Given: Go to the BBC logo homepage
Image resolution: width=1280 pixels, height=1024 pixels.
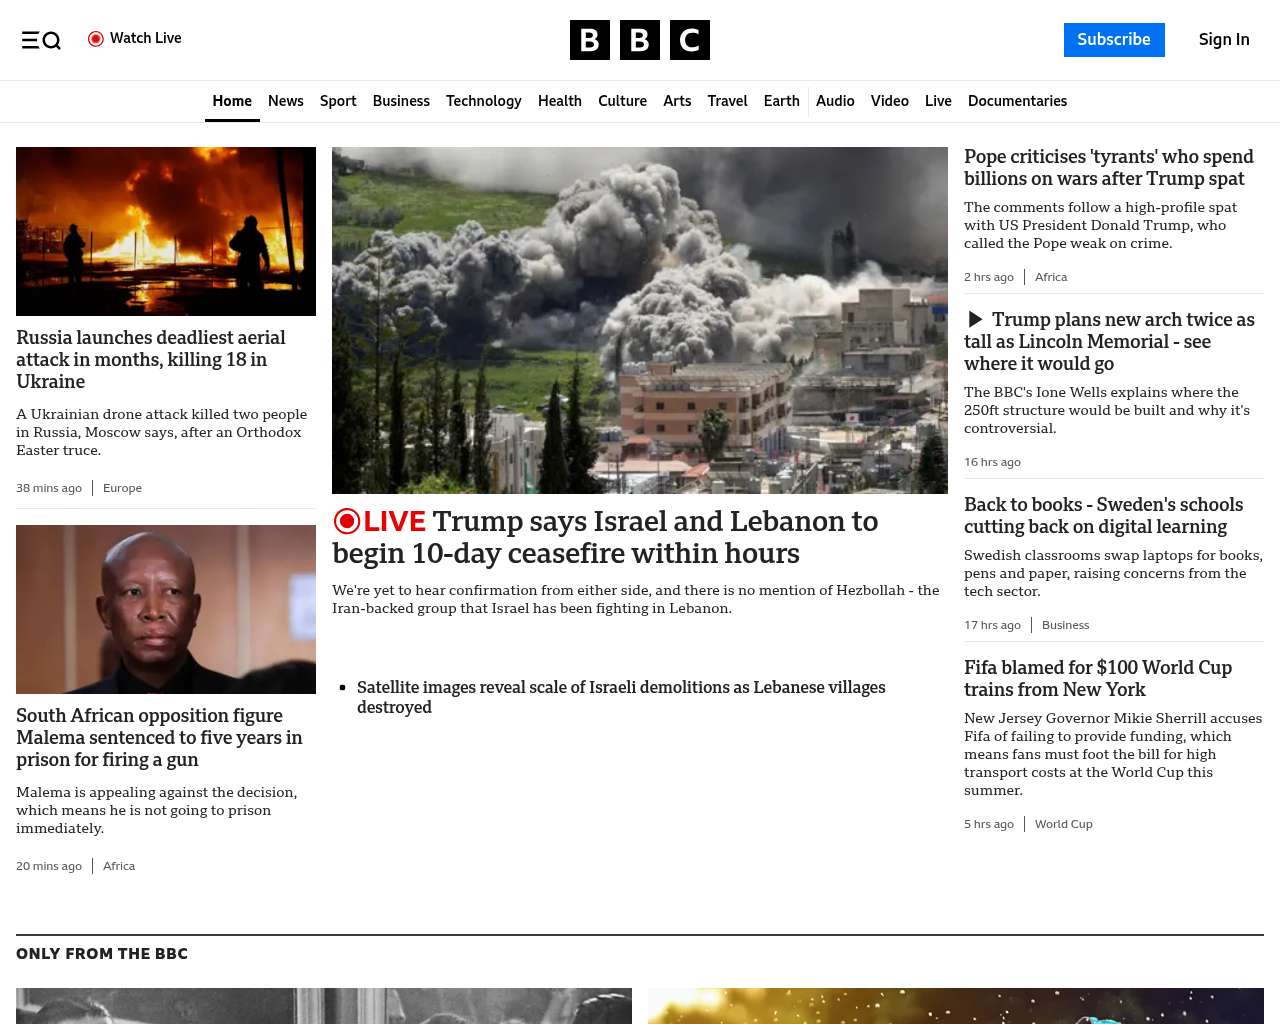Looking at the screenshot, I should pos(640,40).
